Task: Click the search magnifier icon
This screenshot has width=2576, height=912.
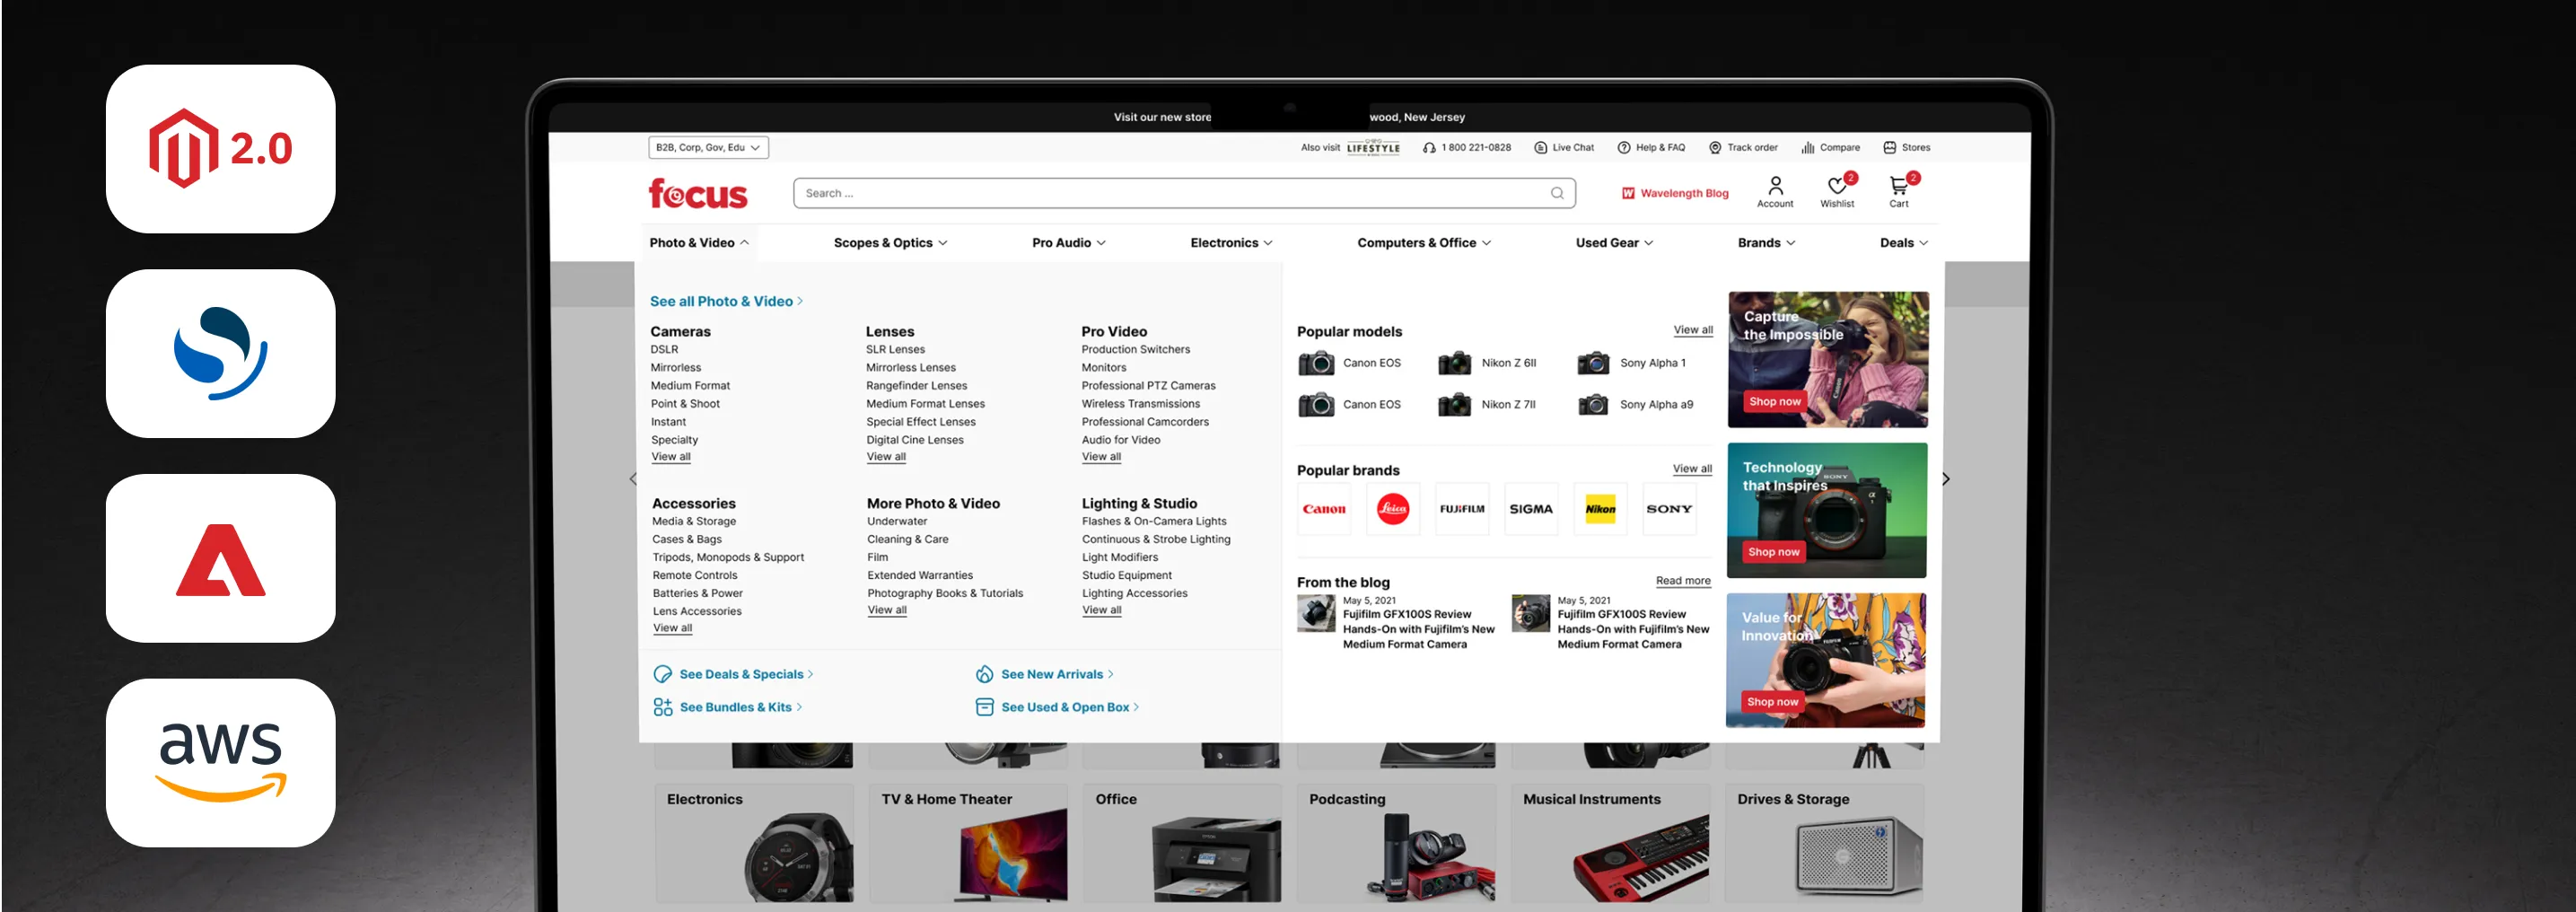Action: pos(1557,193)
